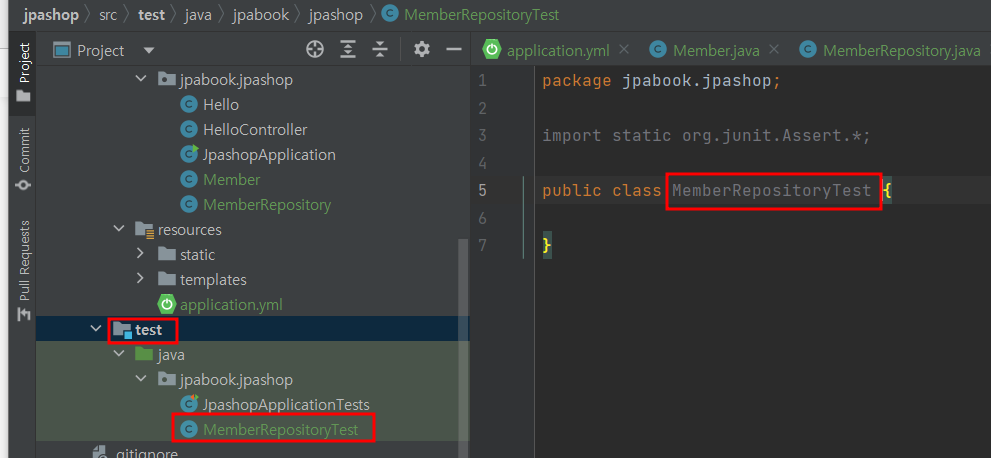Screen dimensions: 991x458
Task: Collapse the java folder chevron under test
Action: pyautogui.click(x=118, y=354)
